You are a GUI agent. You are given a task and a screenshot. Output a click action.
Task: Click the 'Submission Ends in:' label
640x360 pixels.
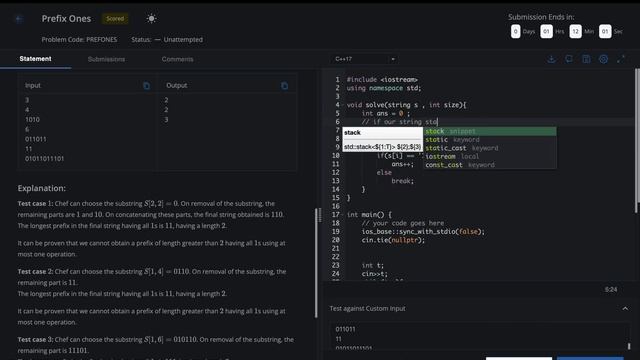[541, 17]
